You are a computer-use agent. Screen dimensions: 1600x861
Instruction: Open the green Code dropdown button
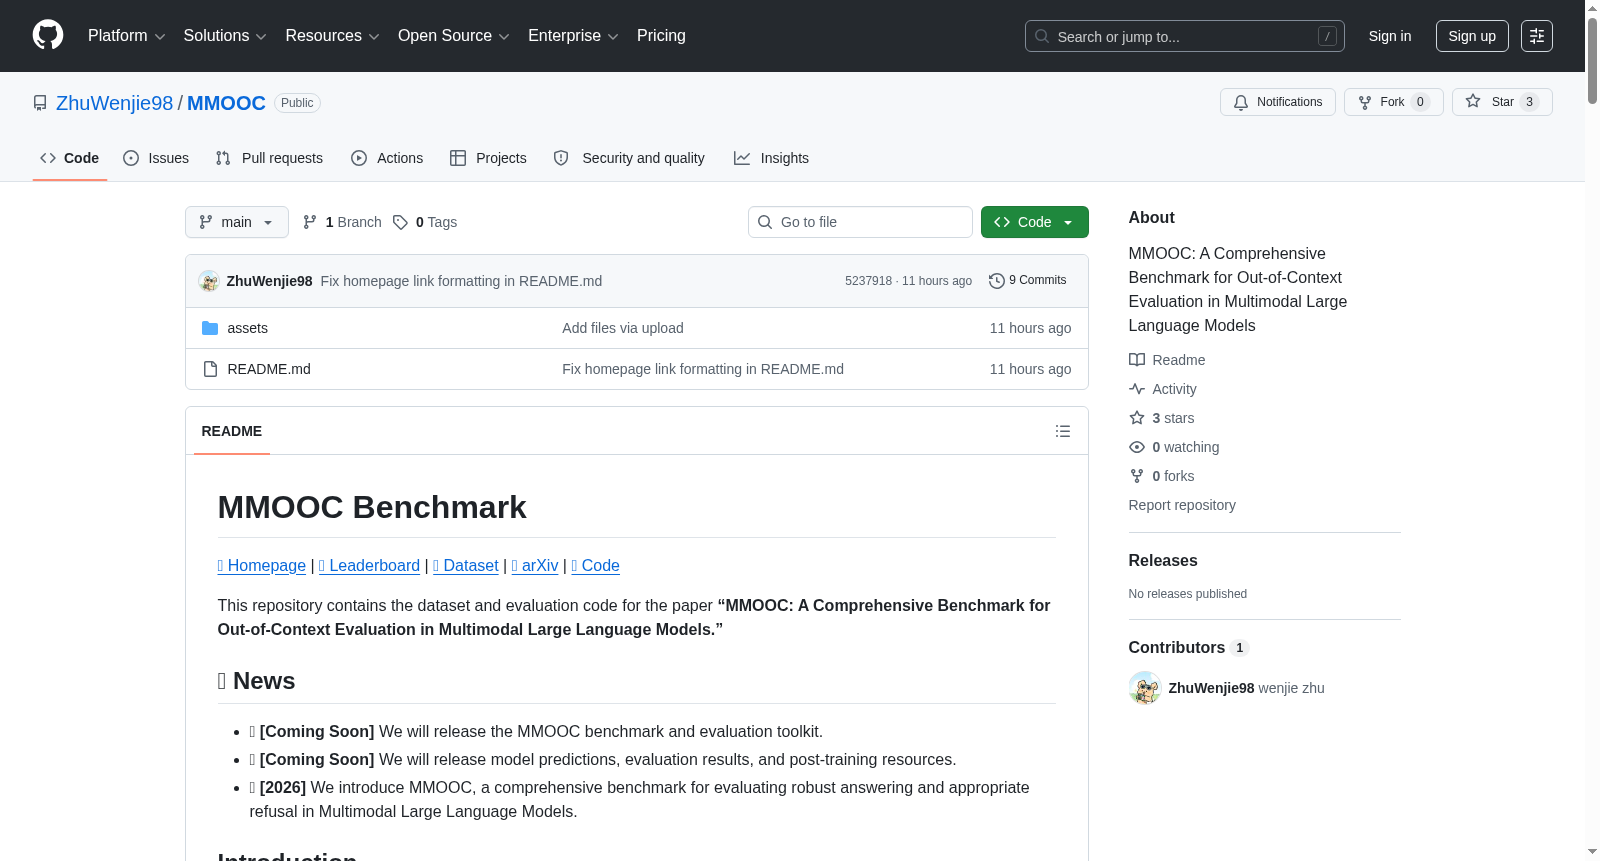click(x=1035, y=222)
